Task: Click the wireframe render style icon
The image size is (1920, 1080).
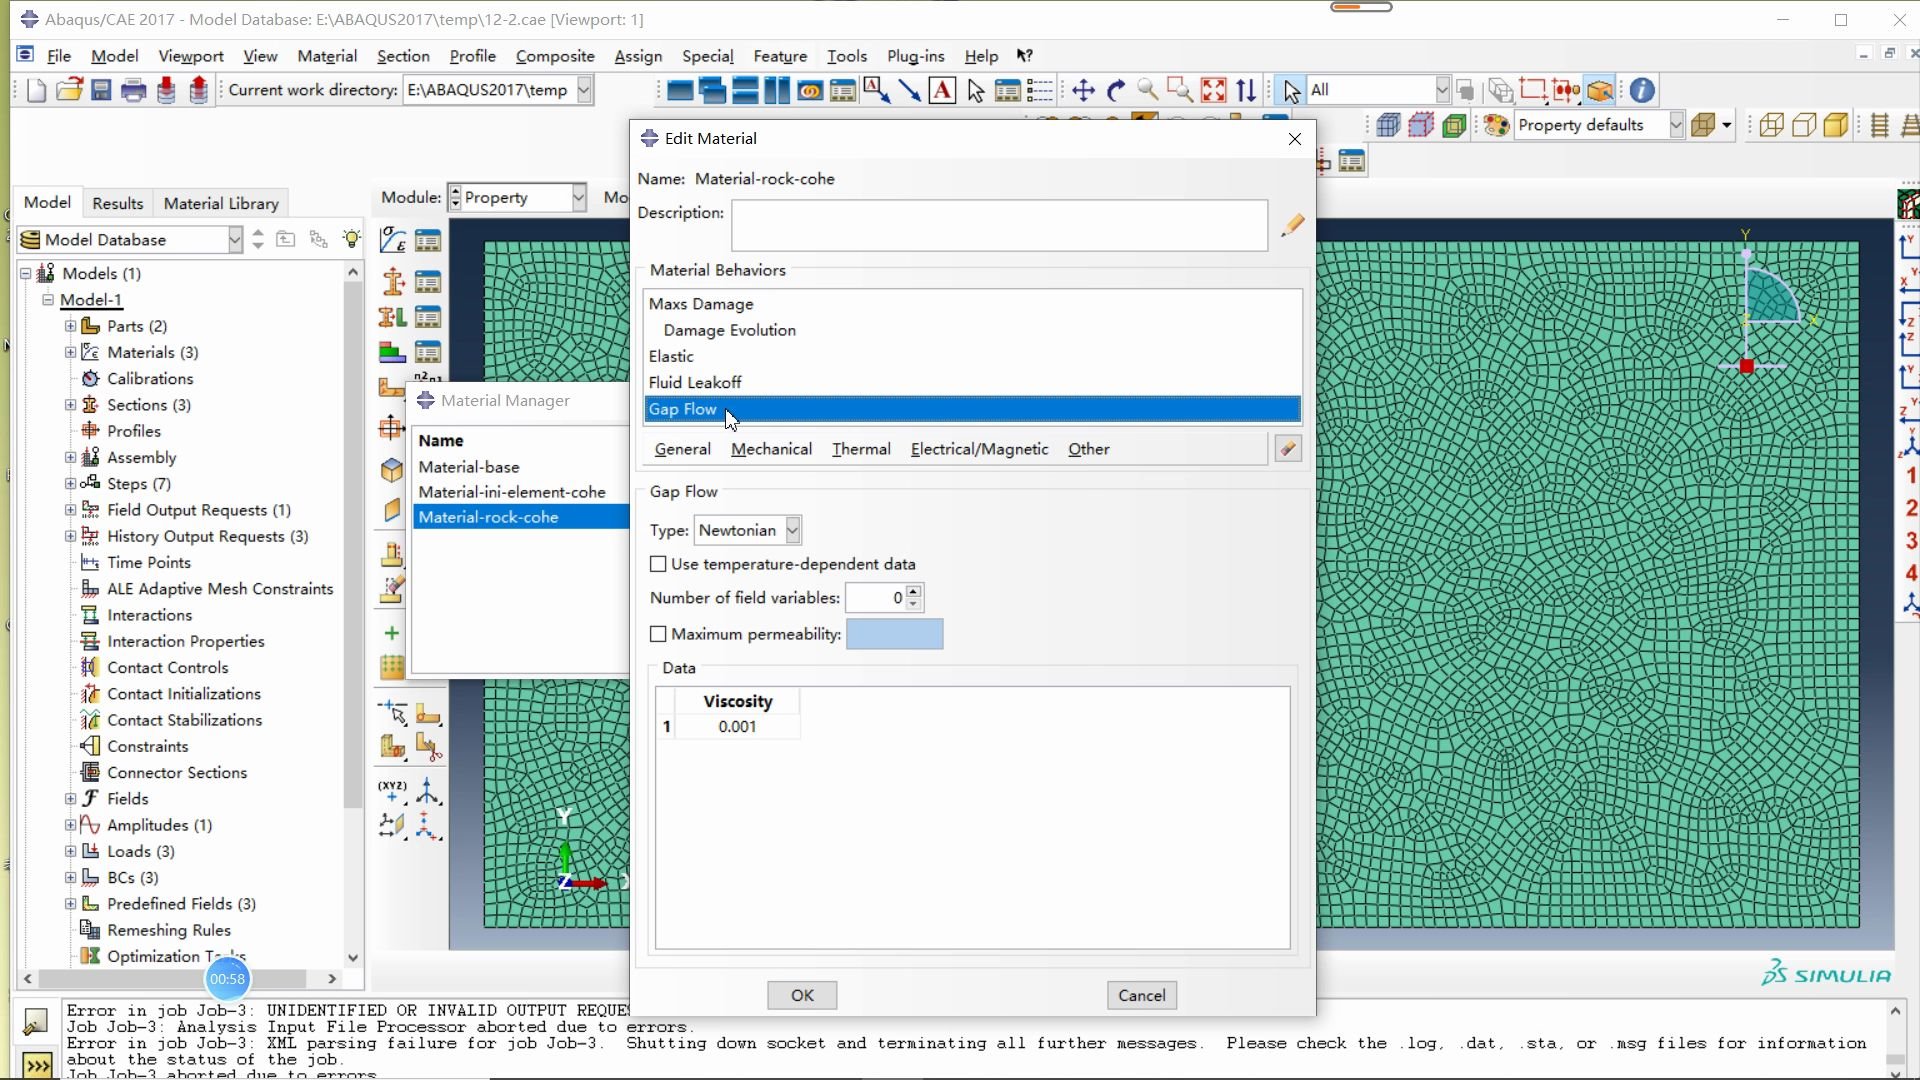Action: click(1771, 125)
